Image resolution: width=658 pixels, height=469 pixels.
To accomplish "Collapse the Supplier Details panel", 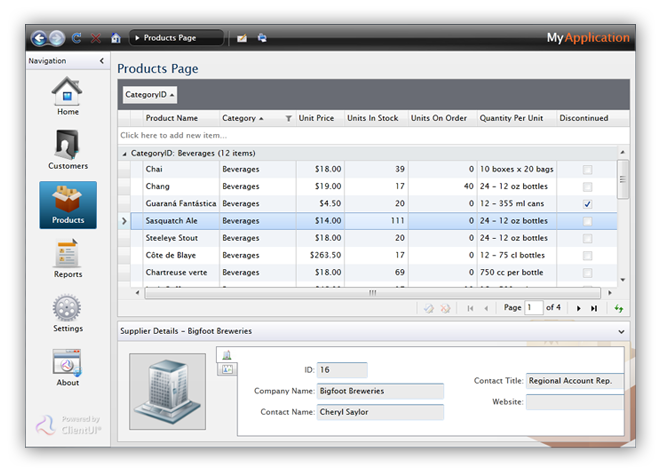I will click(x=621, y=331).
